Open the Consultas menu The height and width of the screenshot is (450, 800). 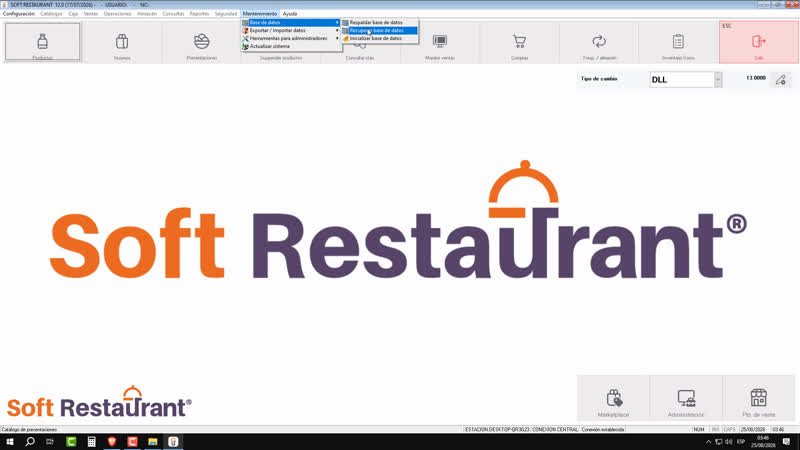(x=173, y=14)
